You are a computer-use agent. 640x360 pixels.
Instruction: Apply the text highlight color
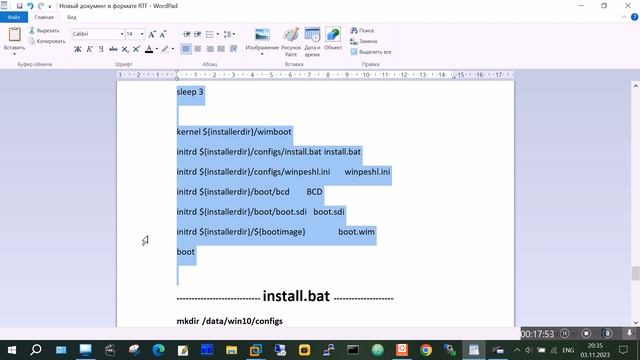(164, 49)
